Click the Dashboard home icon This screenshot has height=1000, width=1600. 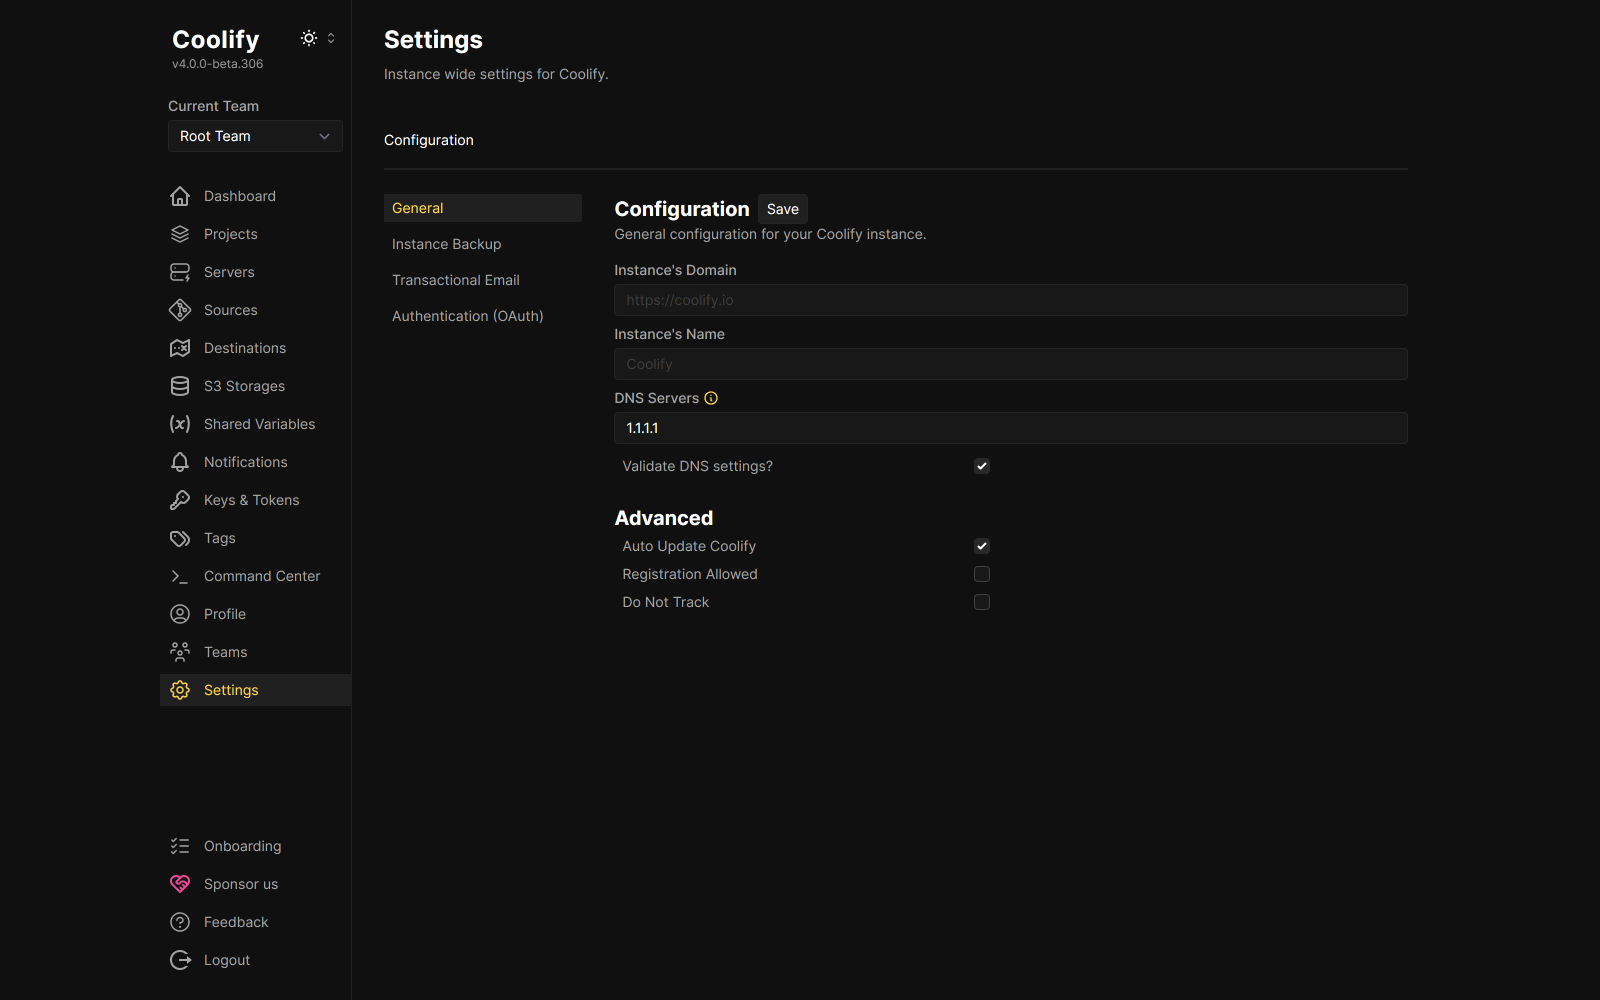(x=180, y=196)
